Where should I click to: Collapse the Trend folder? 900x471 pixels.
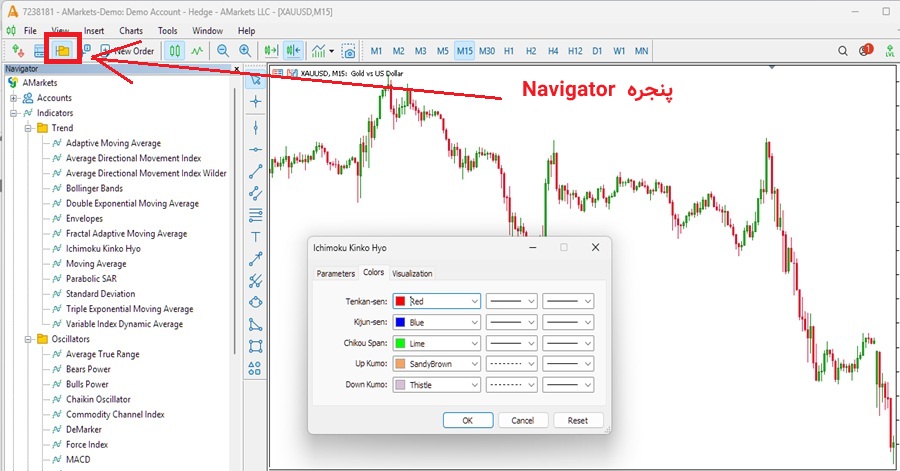point(28,128)
